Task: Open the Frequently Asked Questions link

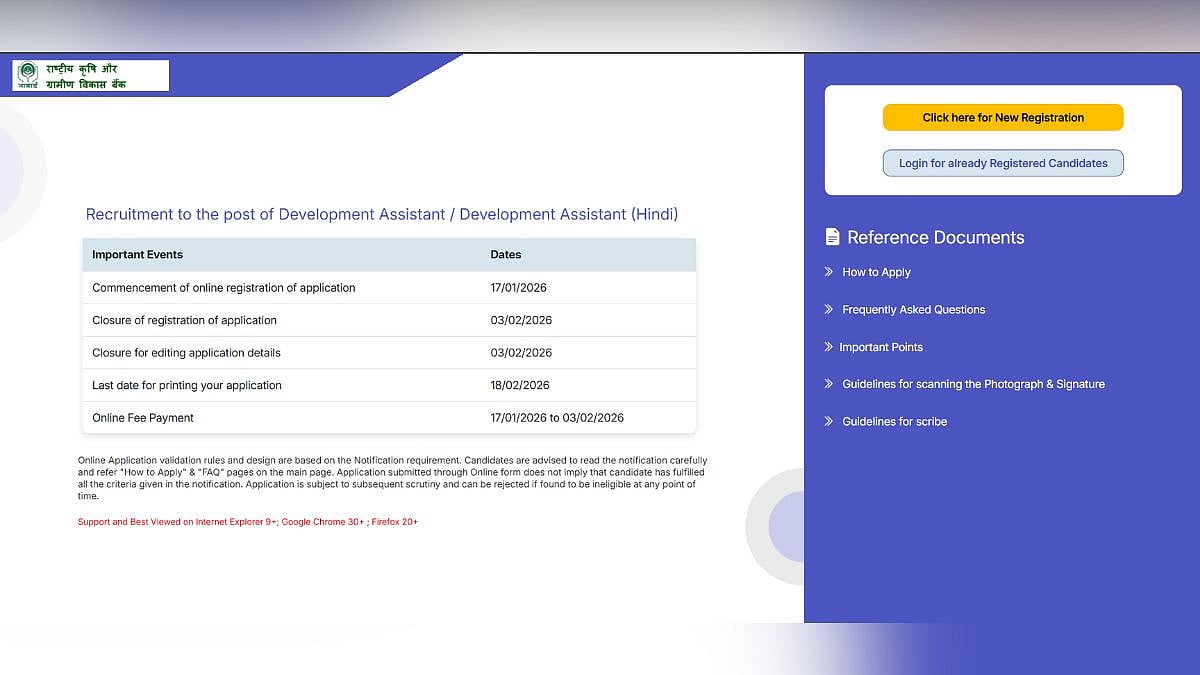Action: (x=913, y=309)
